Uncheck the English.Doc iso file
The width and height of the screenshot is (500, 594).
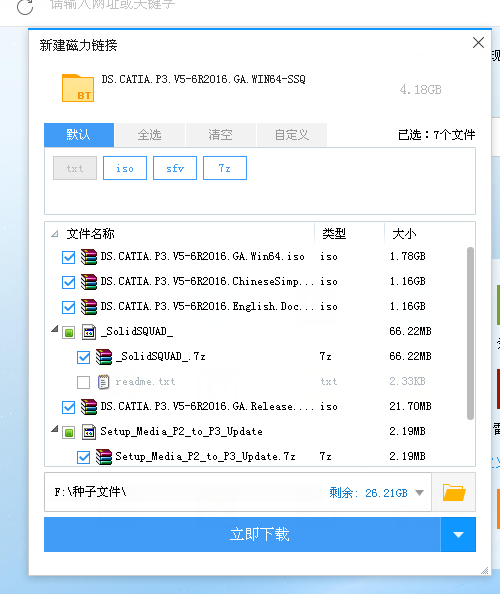[x=69, y=307]
